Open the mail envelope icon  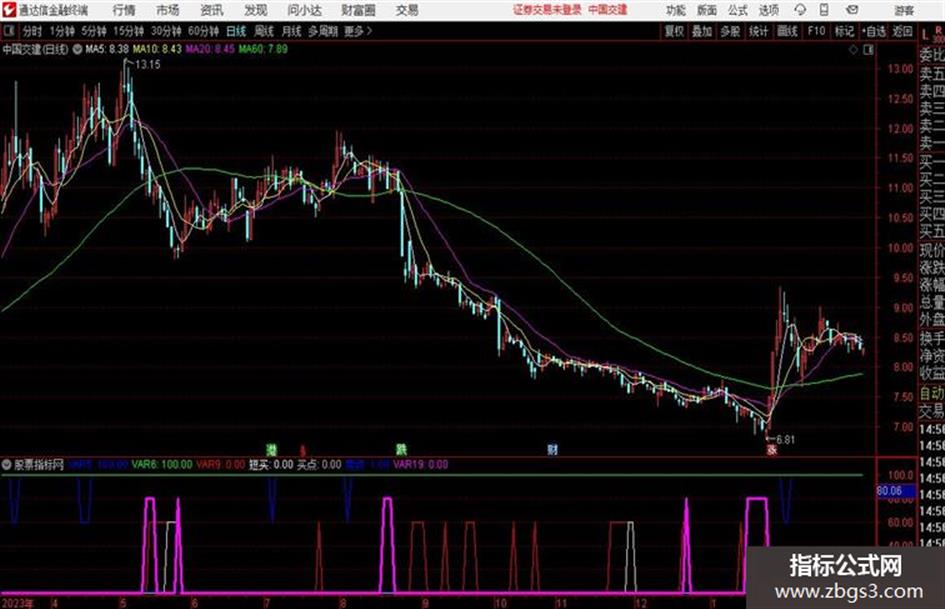[x=852, y=10]
